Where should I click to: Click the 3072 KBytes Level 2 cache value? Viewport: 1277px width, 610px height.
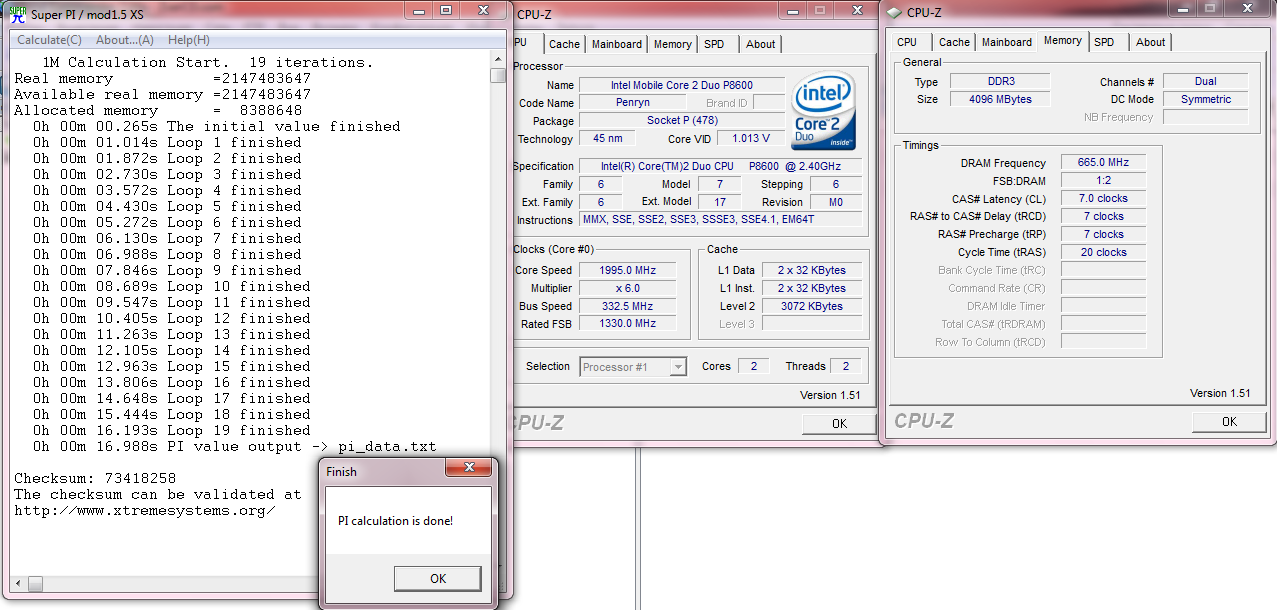tap(811, 306)
